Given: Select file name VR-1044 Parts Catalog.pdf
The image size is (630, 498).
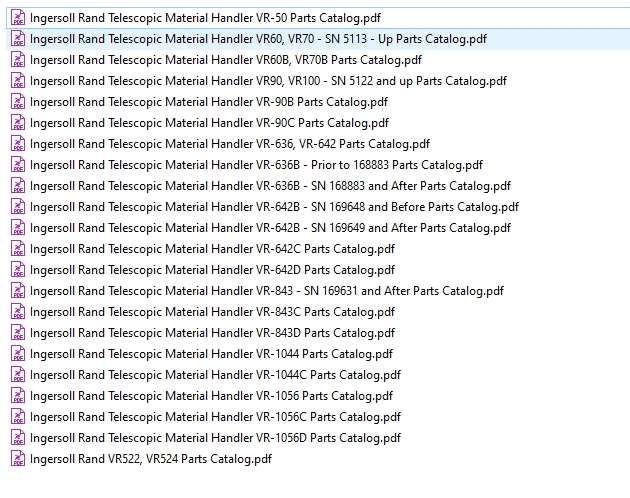Looking at the screenshot, I should click(x=211, y=354).
